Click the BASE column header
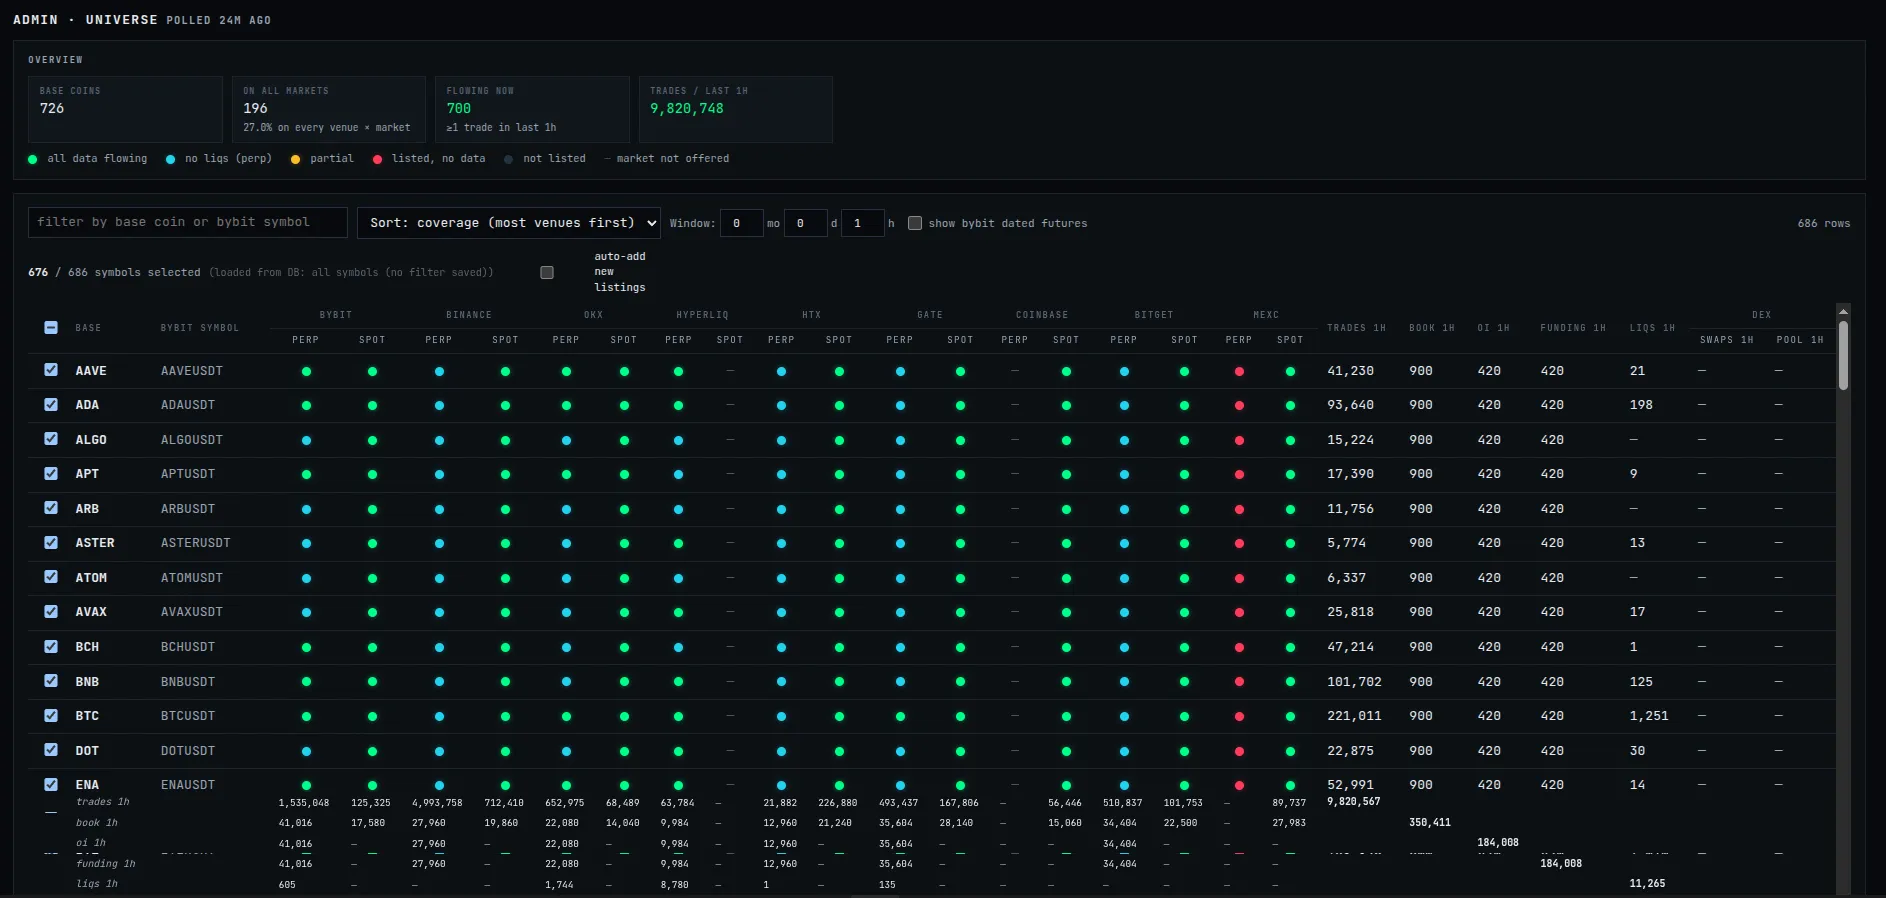This screenshot has width=1886, height=898. (x=88, y=328)
